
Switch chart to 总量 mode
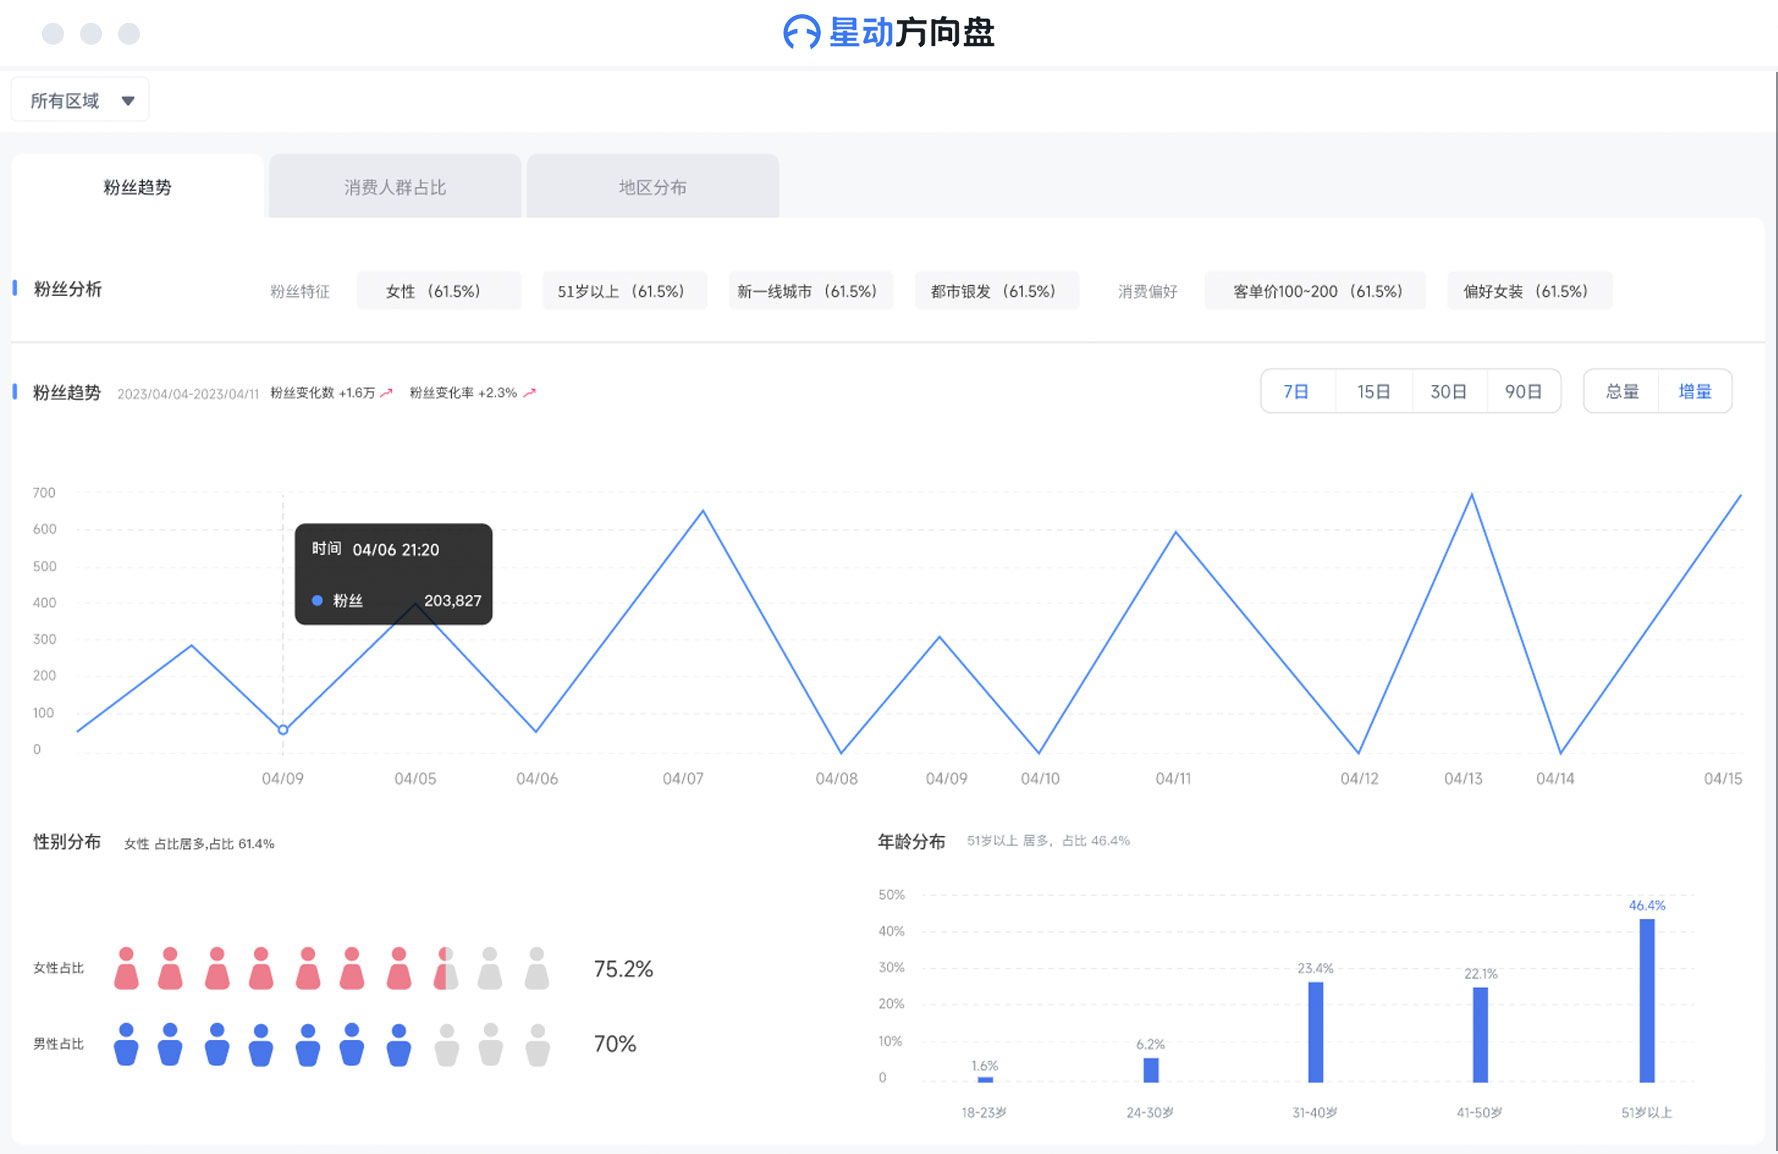click(1621, 392)
